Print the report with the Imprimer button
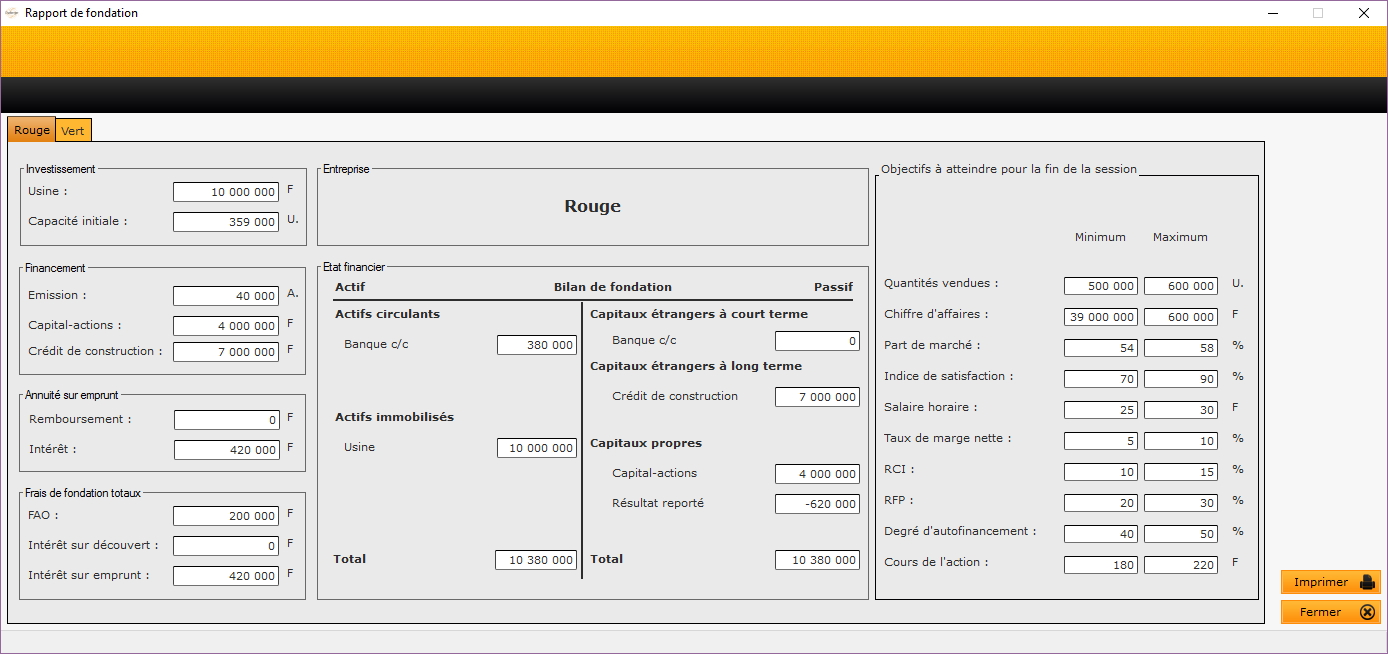The image size is (1388, 654). click(1330, 582)
